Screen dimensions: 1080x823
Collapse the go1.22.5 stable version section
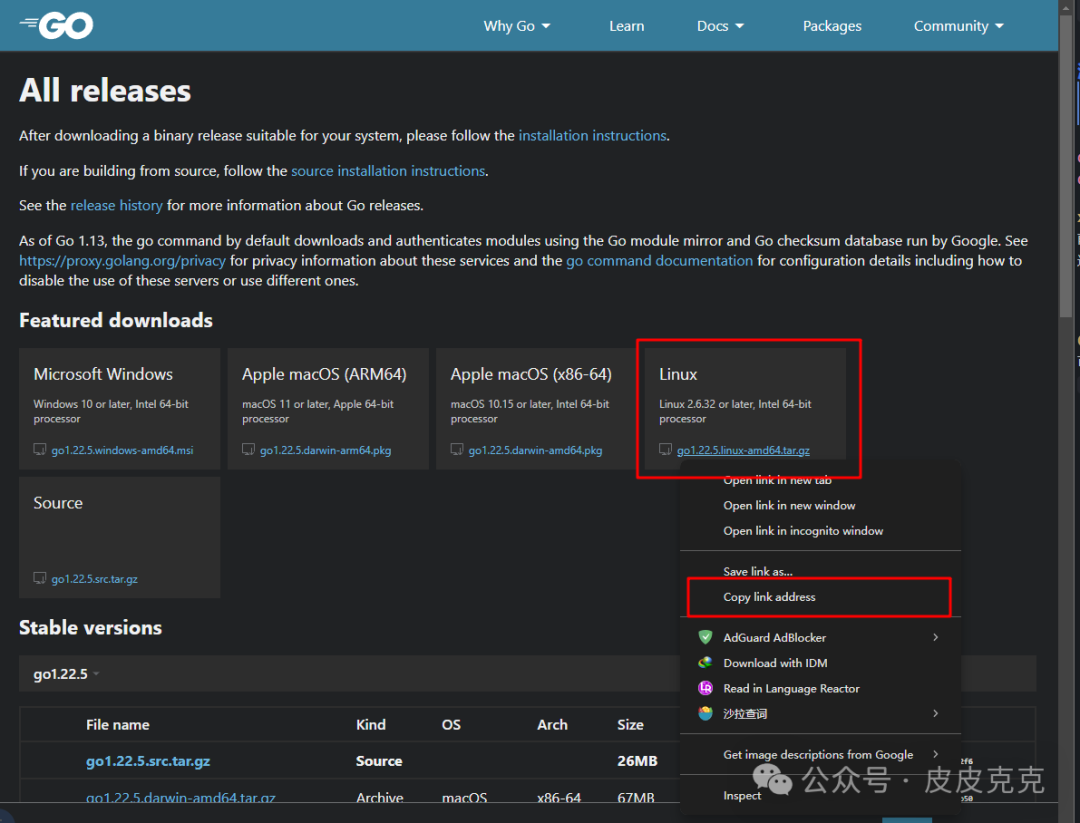[67, 674]
